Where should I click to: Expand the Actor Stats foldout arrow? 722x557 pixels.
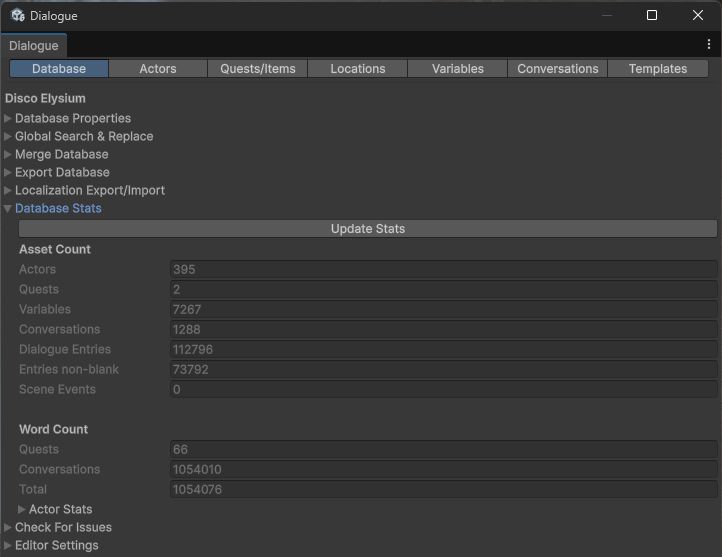pos(22,509)
